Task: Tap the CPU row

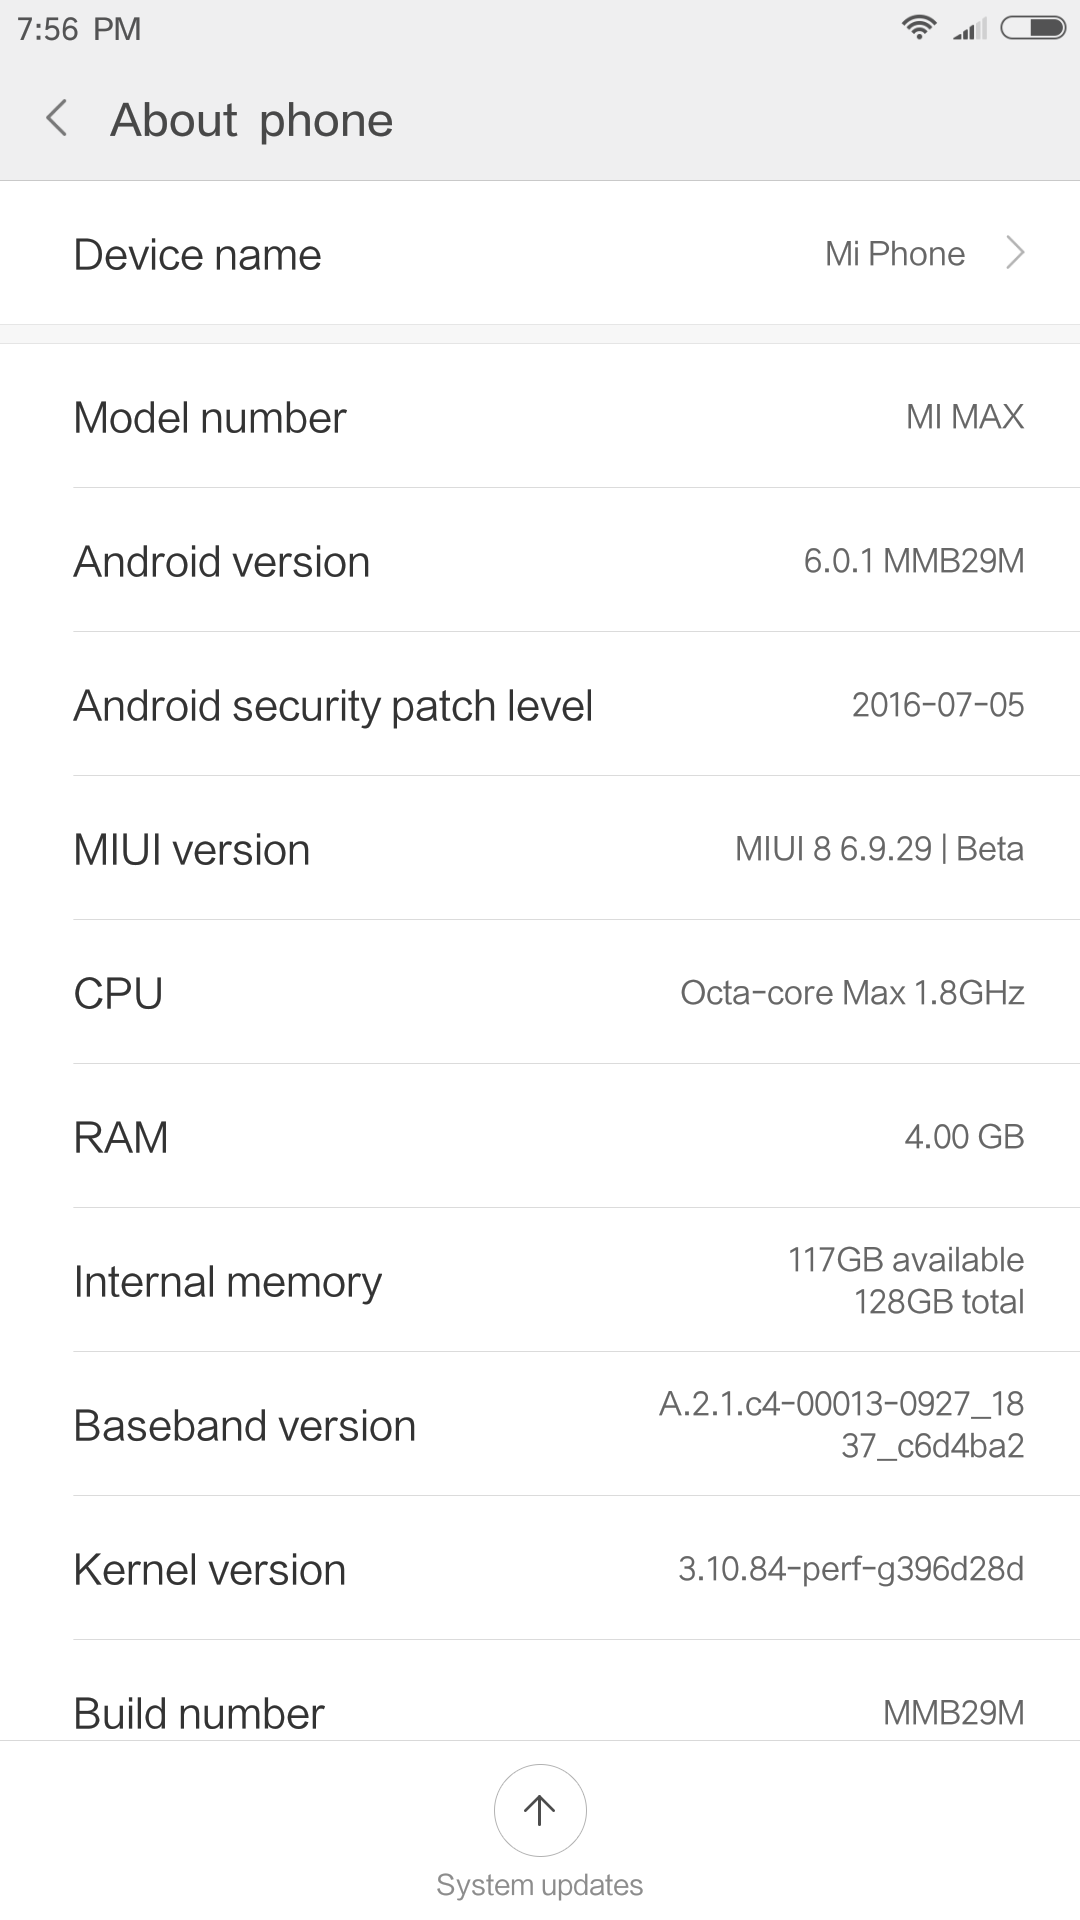Action: point(540,993)
